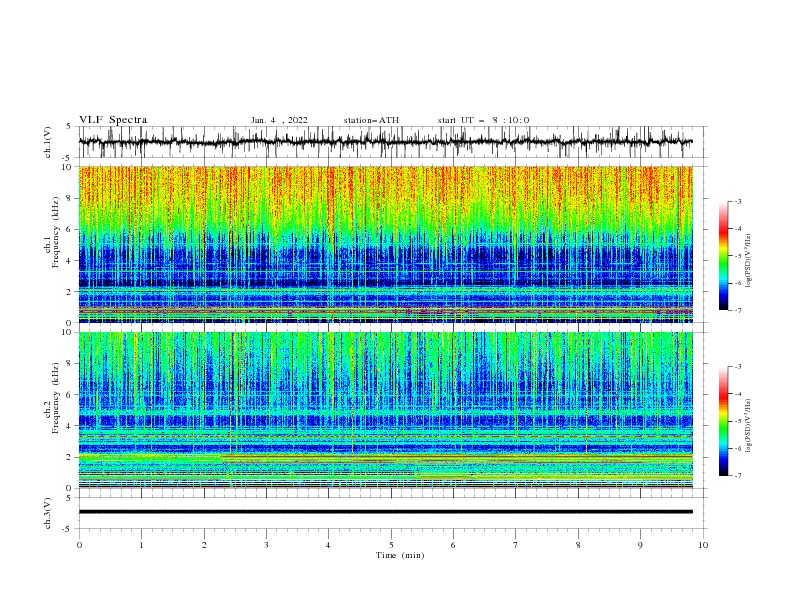Click the 'station=ATH' label
This screenshot has height=612, width=792.
point(371,120)
